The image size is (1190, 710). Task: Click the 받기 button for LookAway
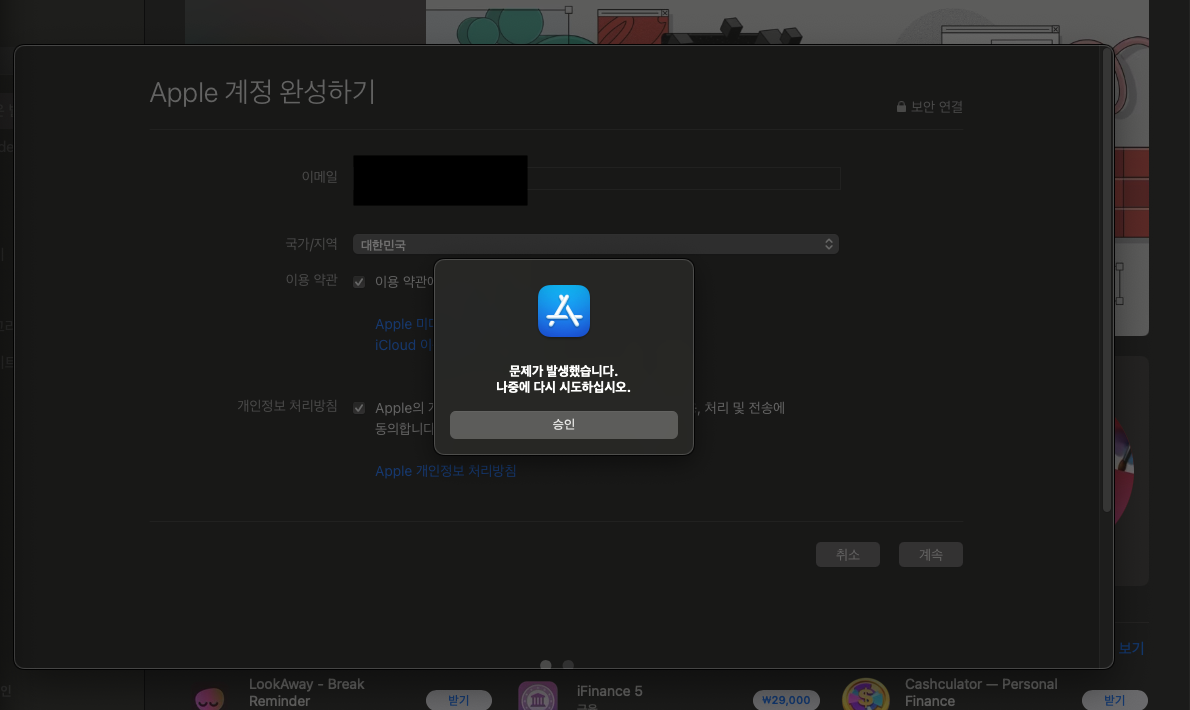(x=457, y=700)
